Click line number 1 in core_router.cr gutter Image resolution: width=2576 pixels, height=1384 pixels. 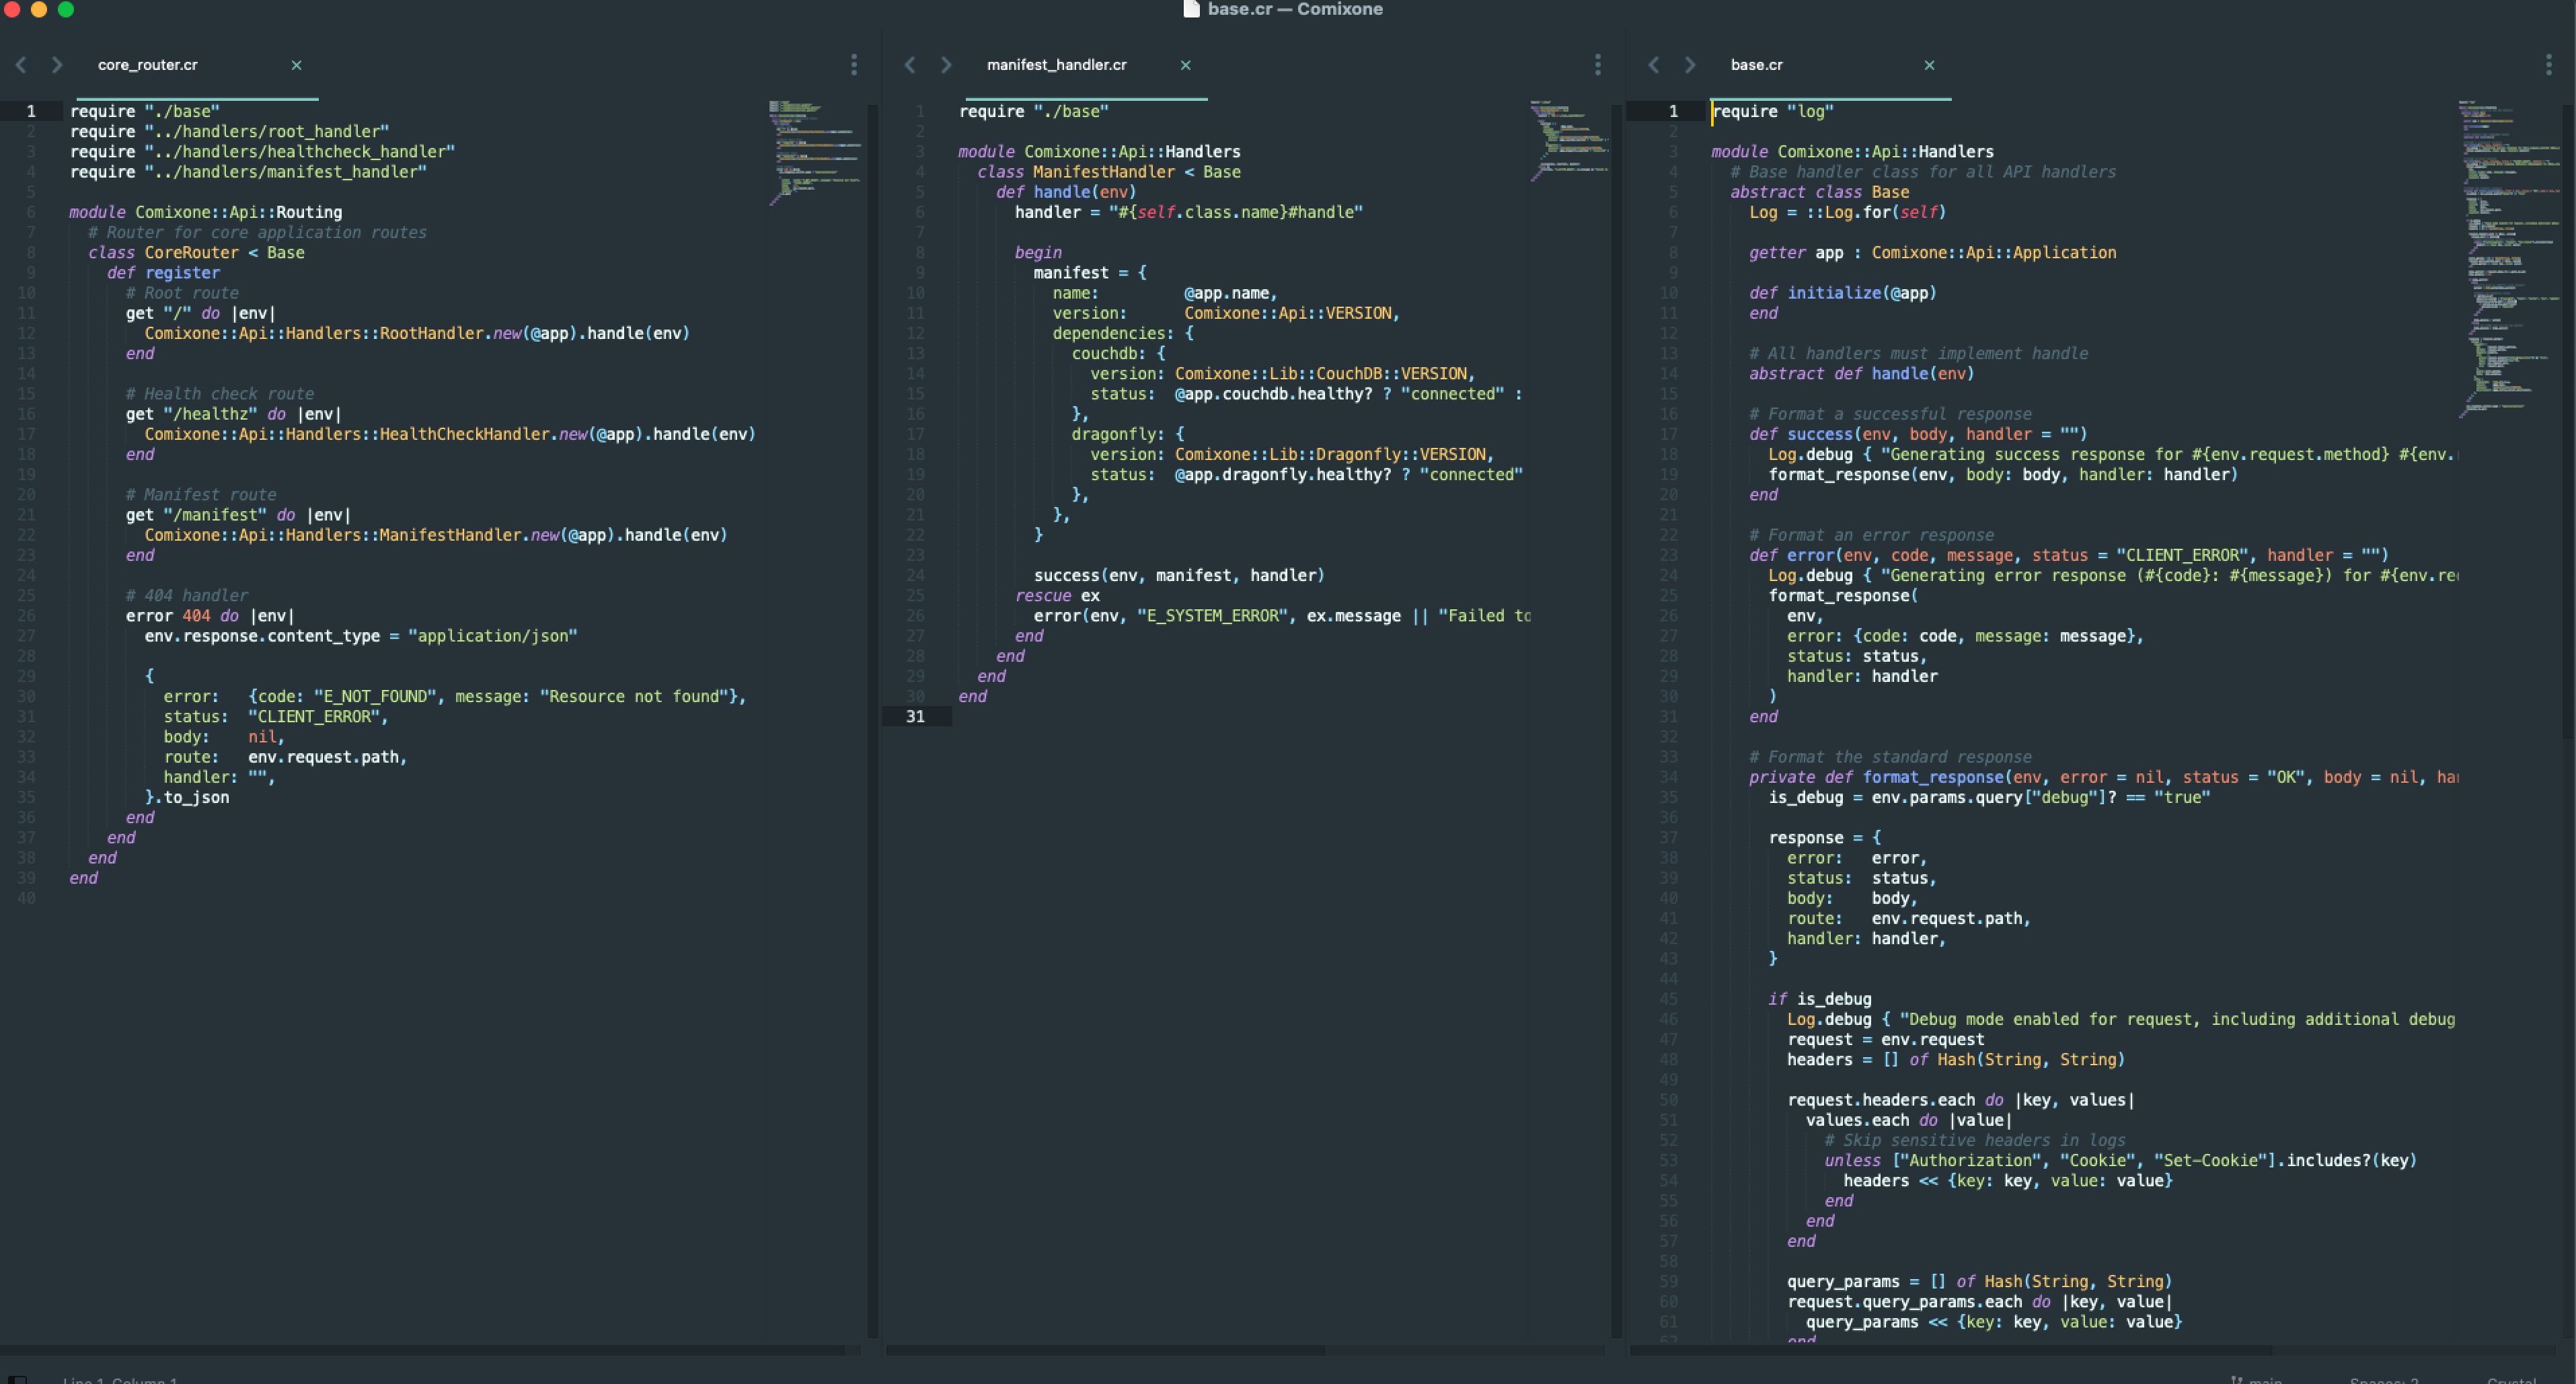pyautogui.click(x=31, y=111)
